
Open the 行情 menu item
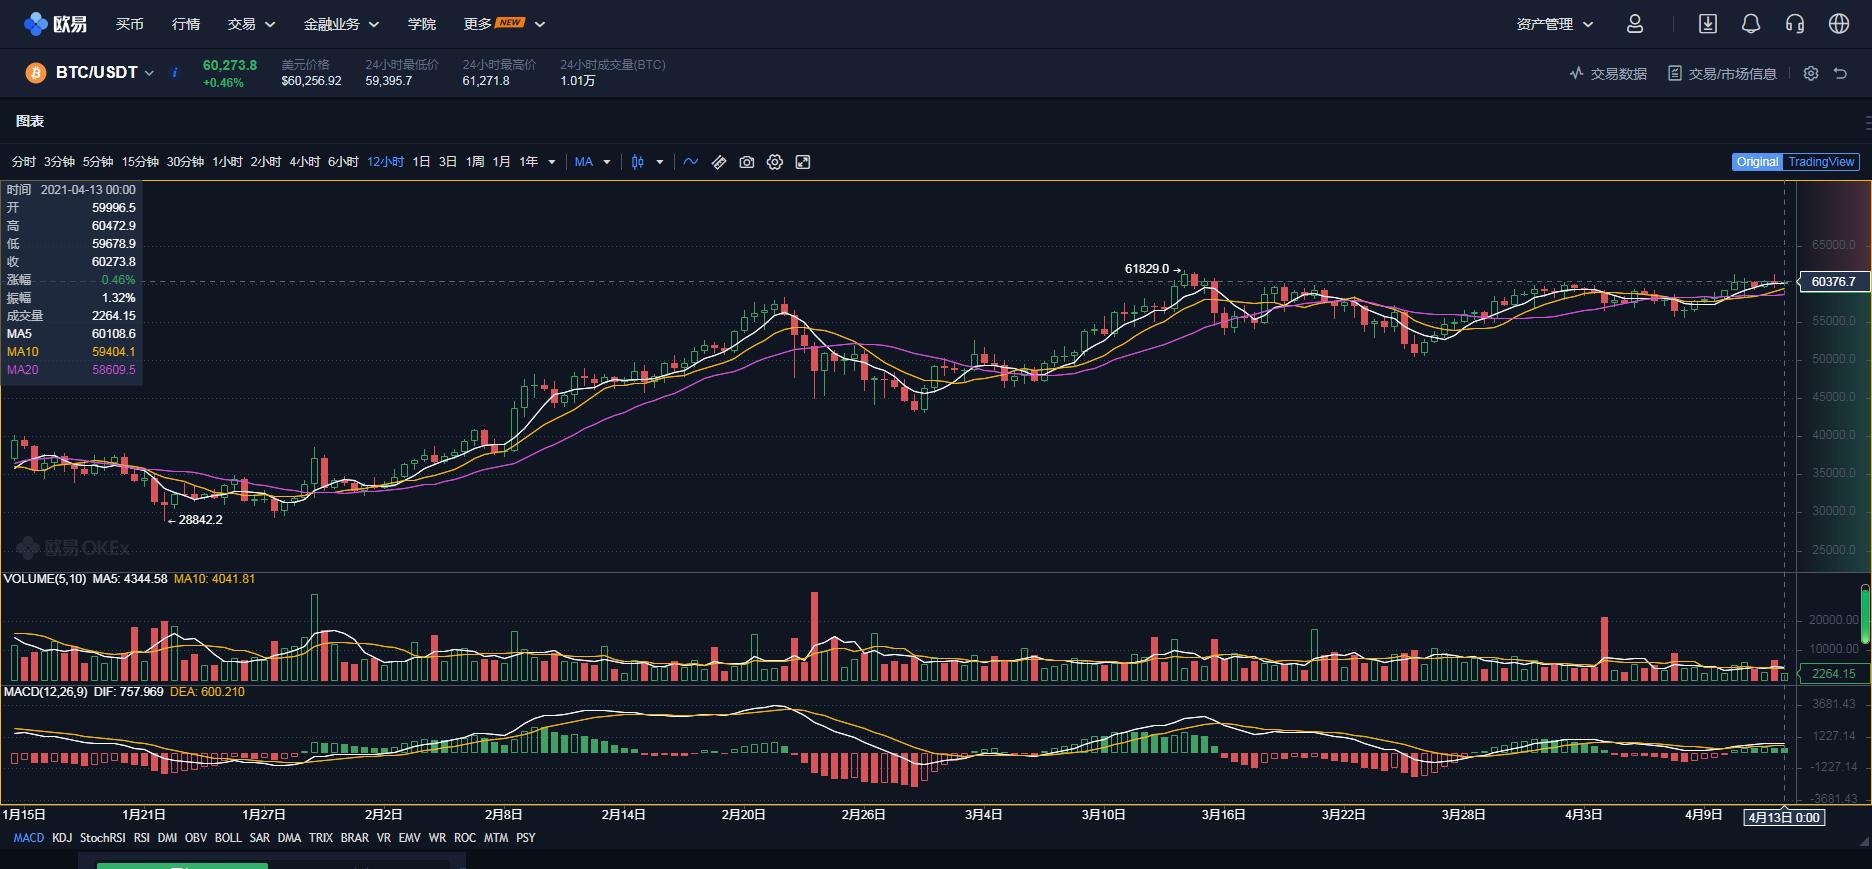pyautogui.click(x=185, y=24)
